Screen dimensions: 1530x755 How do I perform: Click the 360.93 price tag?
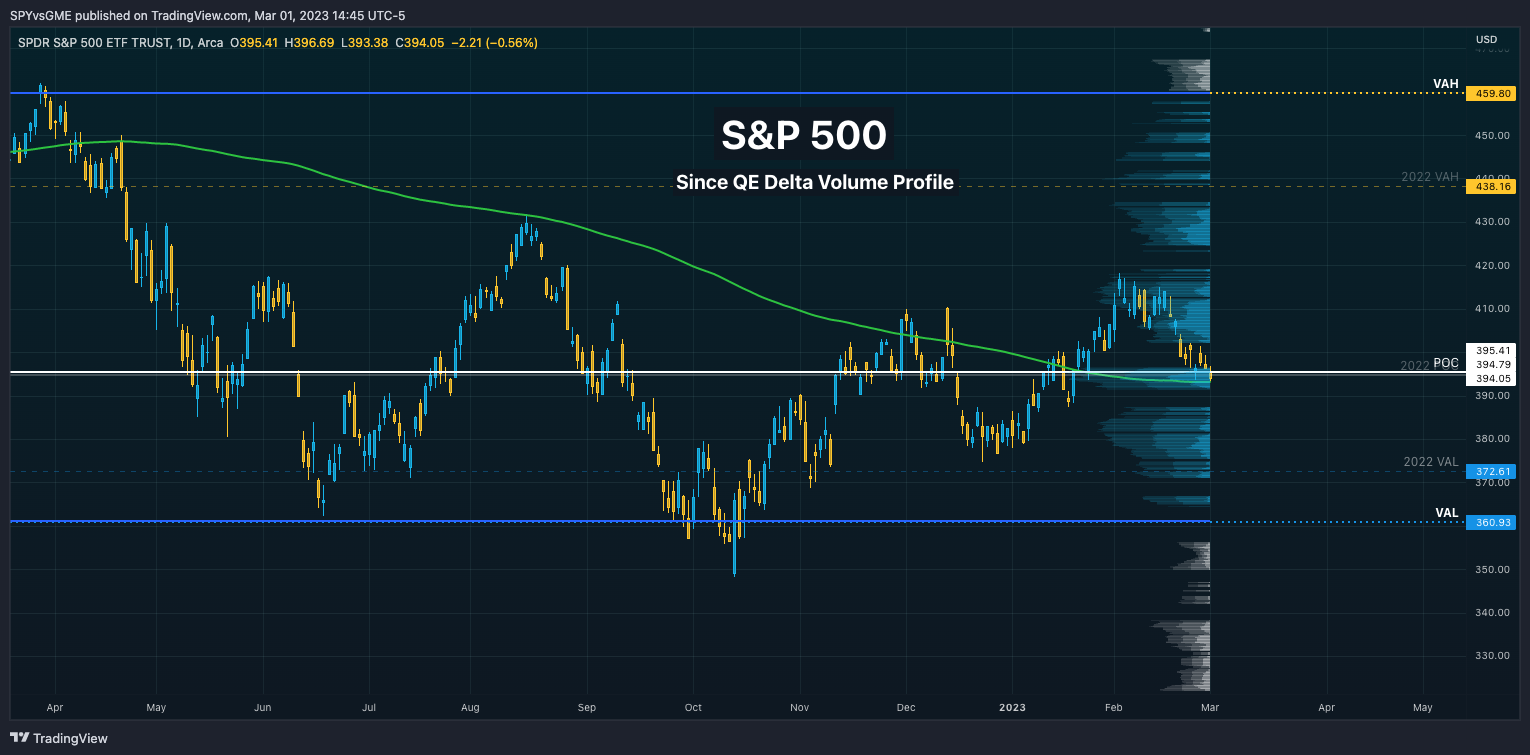[x=1490, y=522]
